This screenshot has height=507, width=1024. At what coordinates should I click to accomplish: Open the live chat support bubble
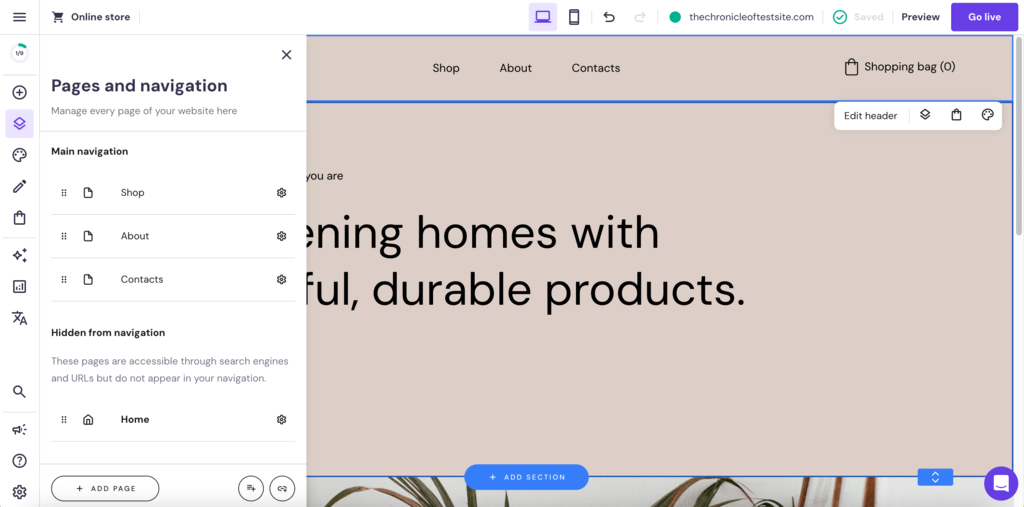(1000, 483)
